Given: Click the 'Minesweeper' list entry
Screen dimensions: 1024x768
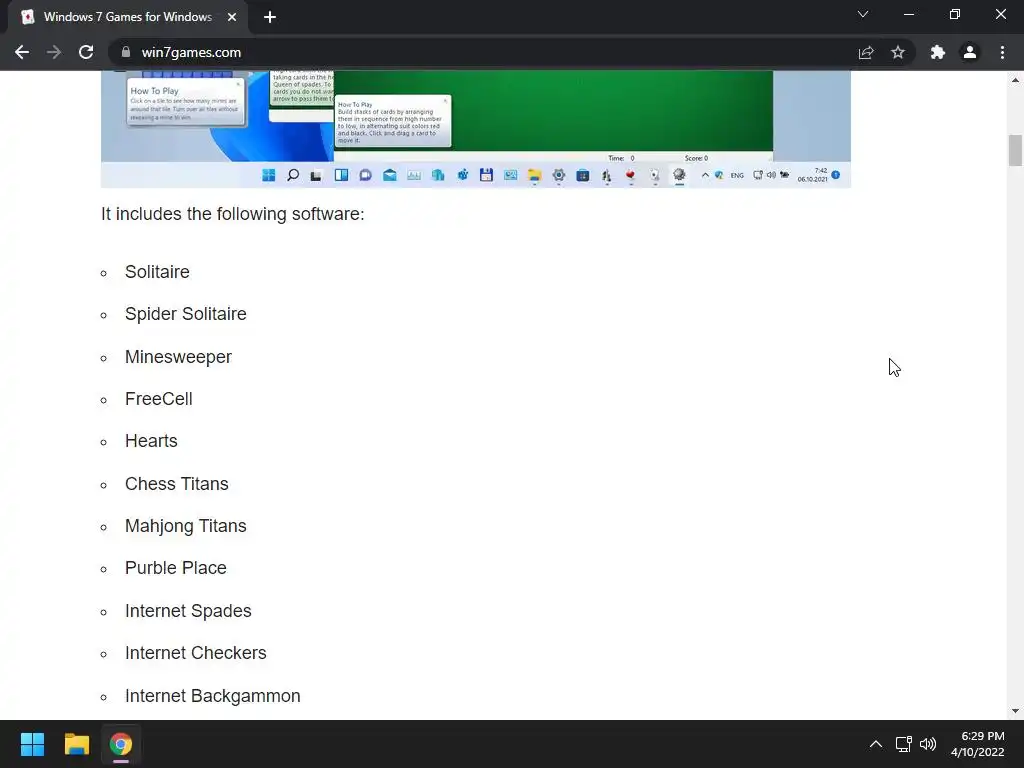Looking at the screenshot, I should [178, 357].
